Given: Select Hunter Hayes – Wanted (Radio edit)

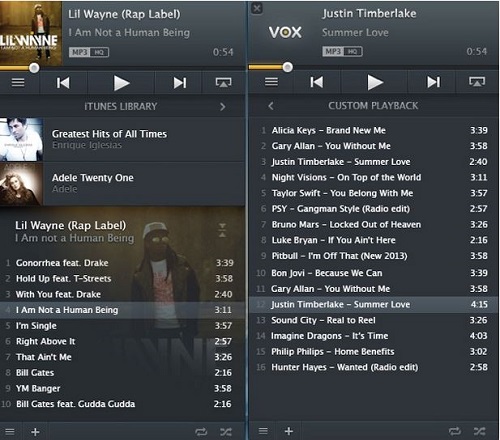Looking at the screenshot, I should click(x=374, y=367).
